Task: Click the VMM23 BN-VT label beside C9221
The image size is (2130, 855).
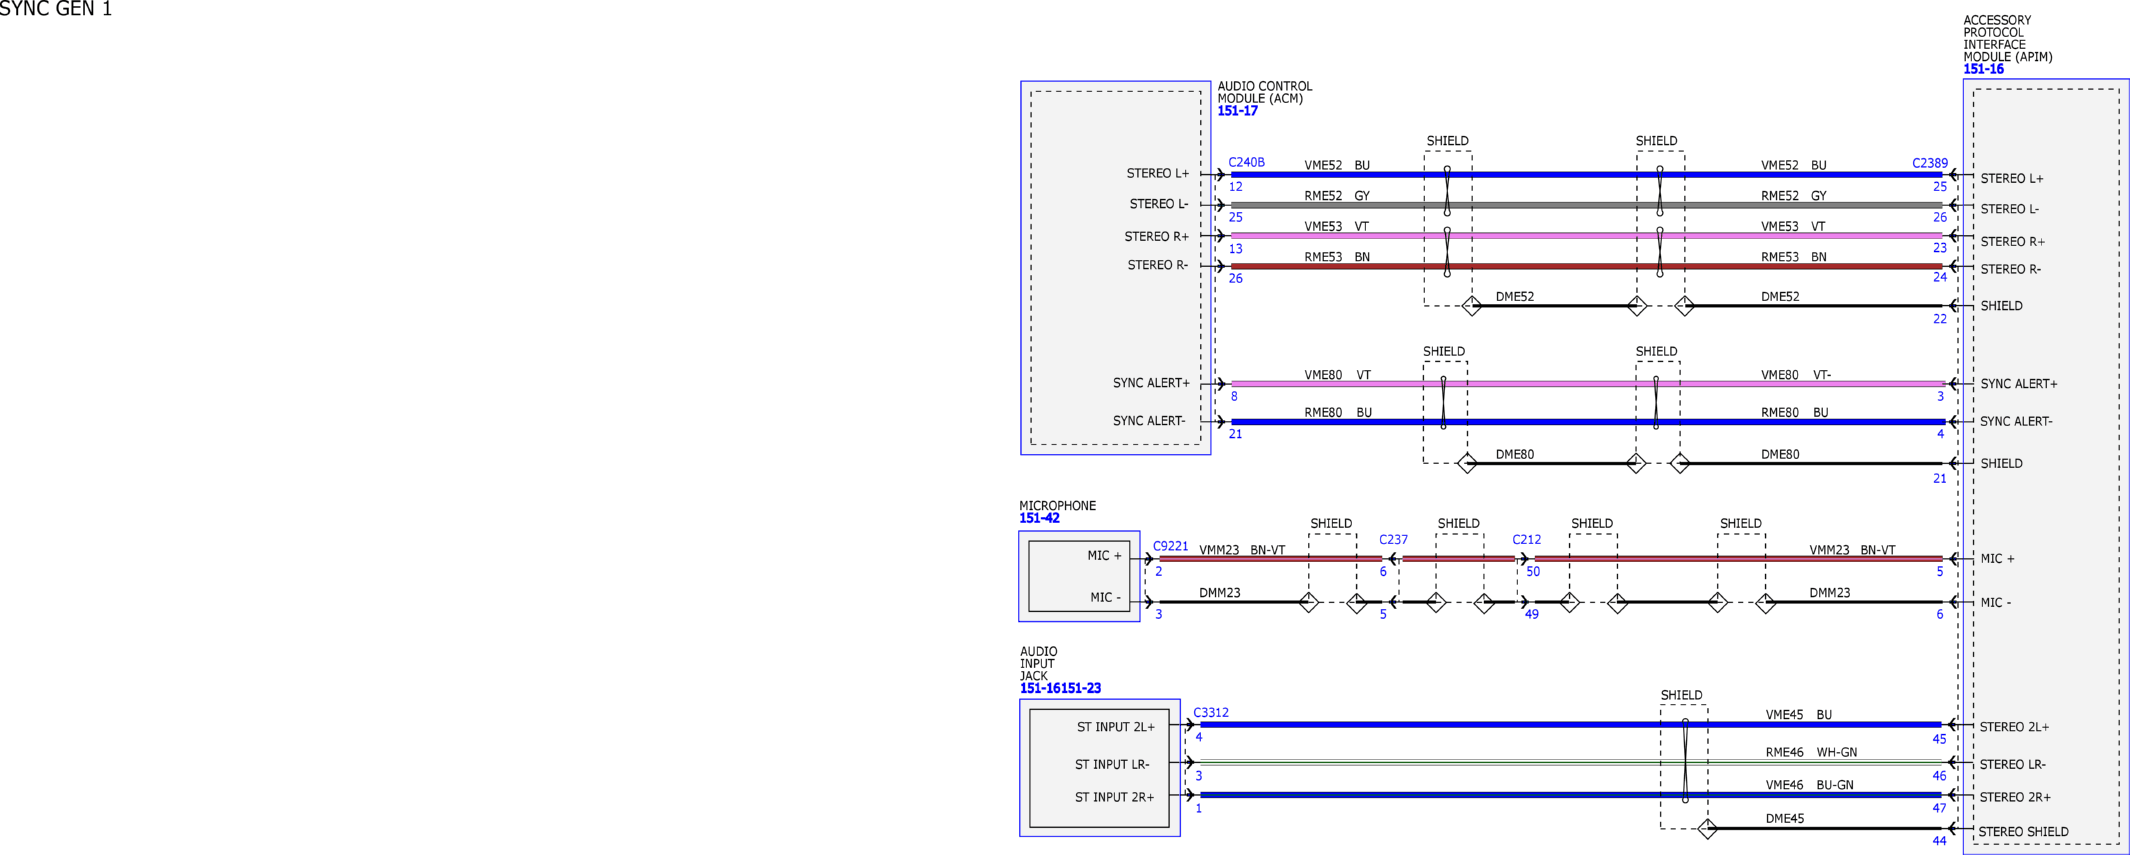Action: click(1242, 550)
